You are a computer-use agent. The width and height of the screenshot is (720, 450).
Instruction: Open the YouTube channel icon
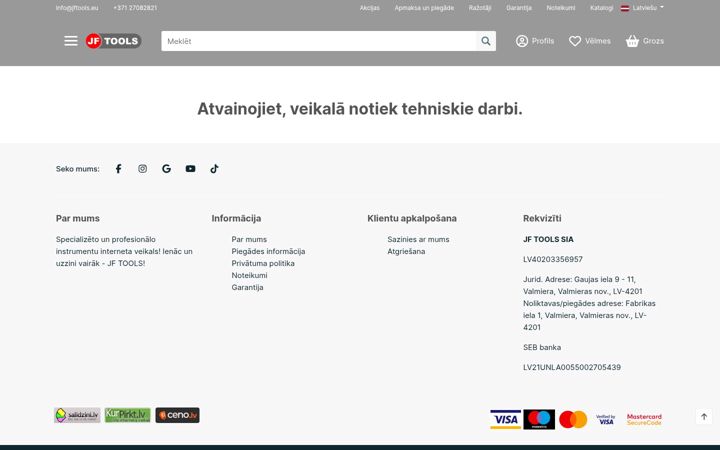(191, 169)
